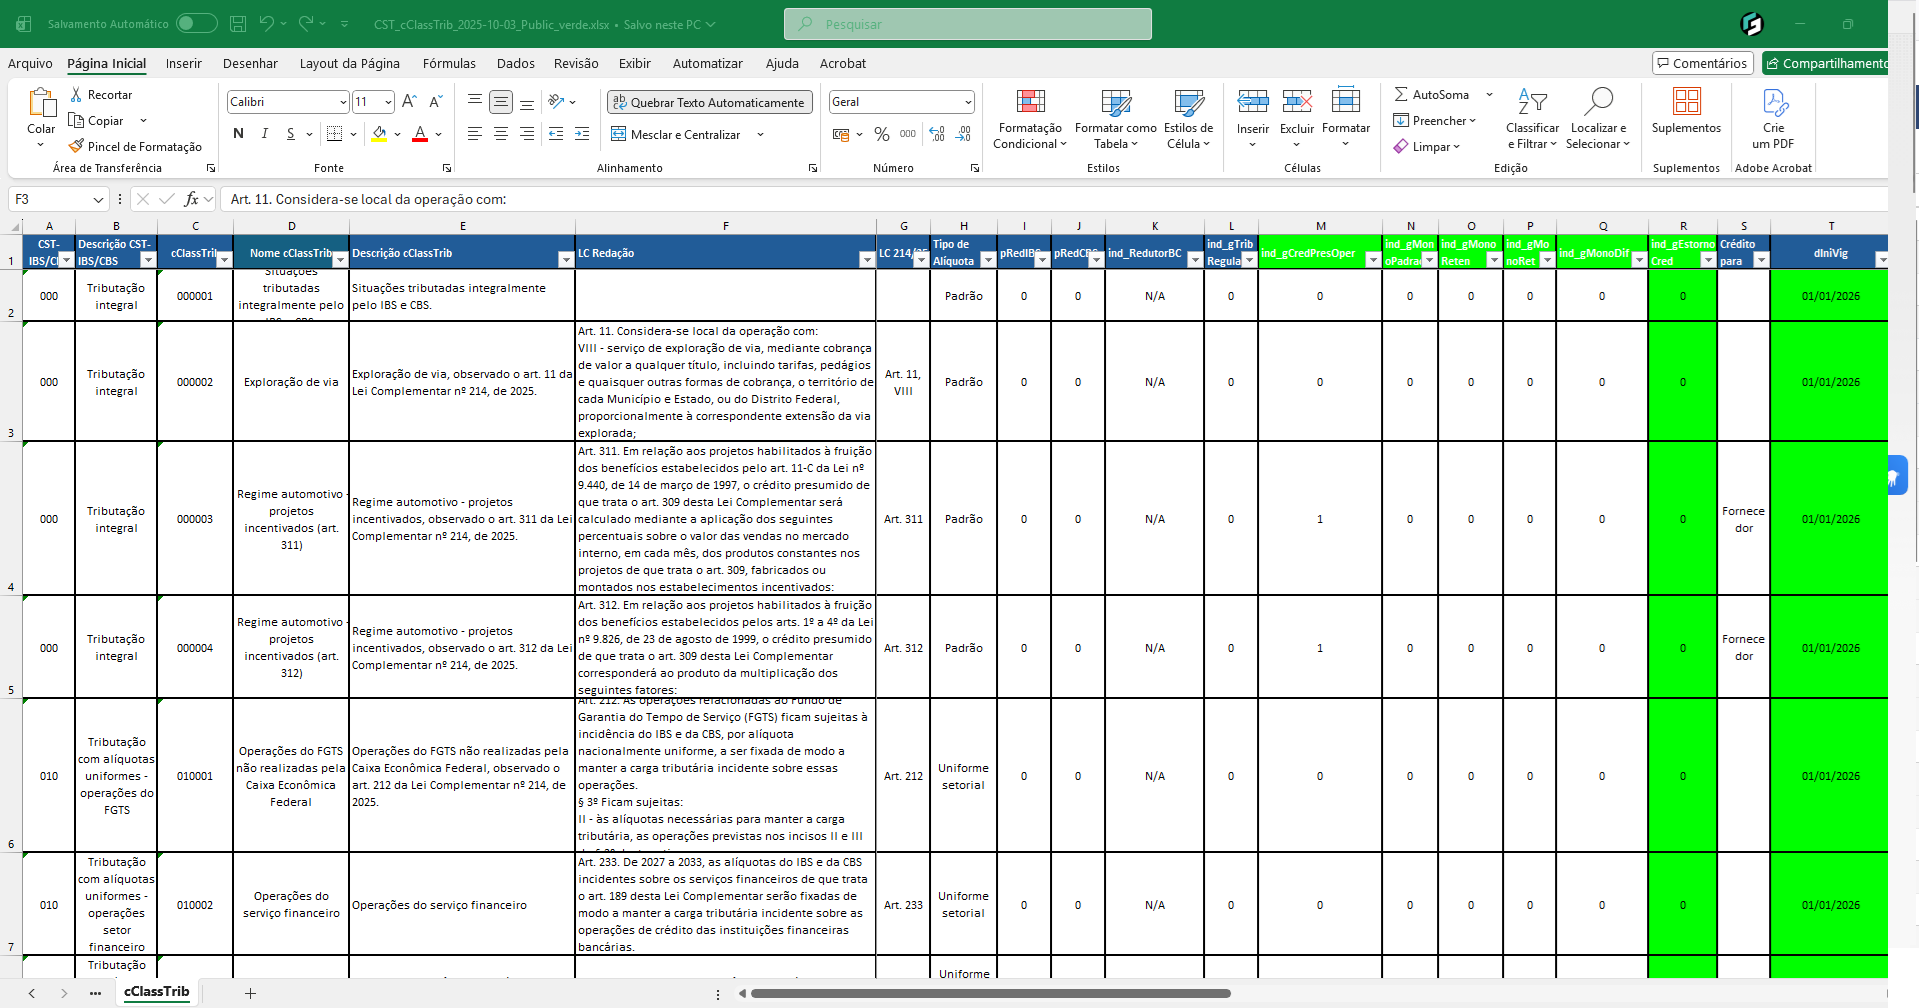Open Formatação Condicional icon
The image size is (1919, 1008).
tap(1030, 102)
